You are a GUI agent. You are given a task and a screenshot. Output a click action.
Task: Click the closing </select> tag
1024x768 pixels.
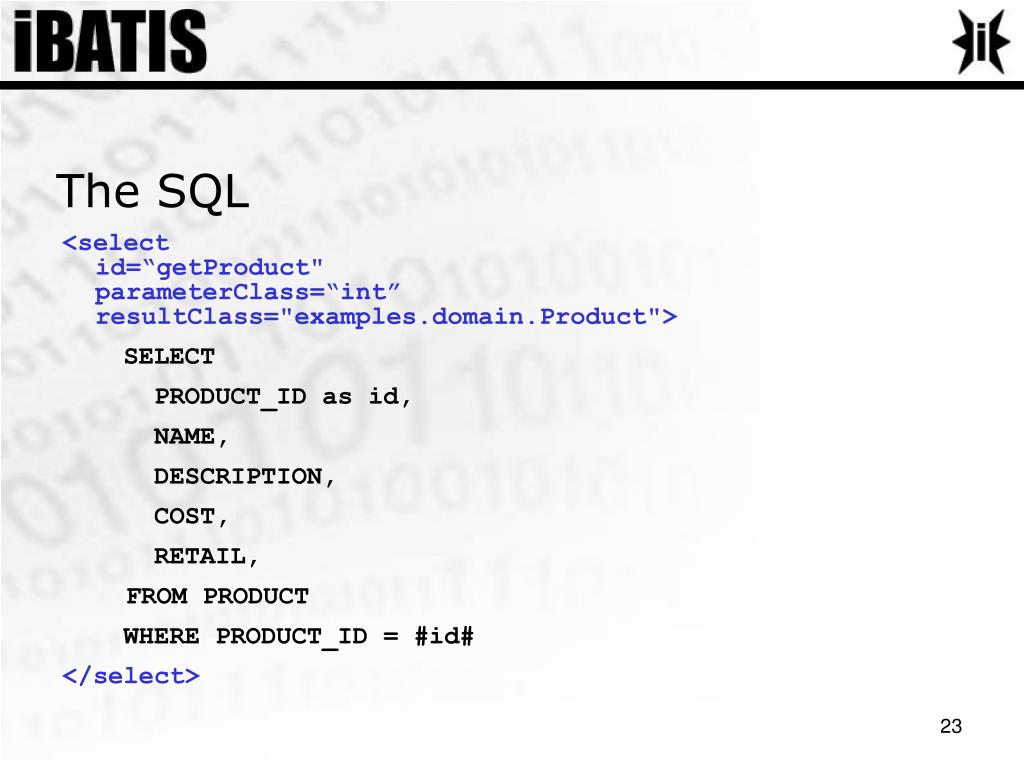pos(131,676)
